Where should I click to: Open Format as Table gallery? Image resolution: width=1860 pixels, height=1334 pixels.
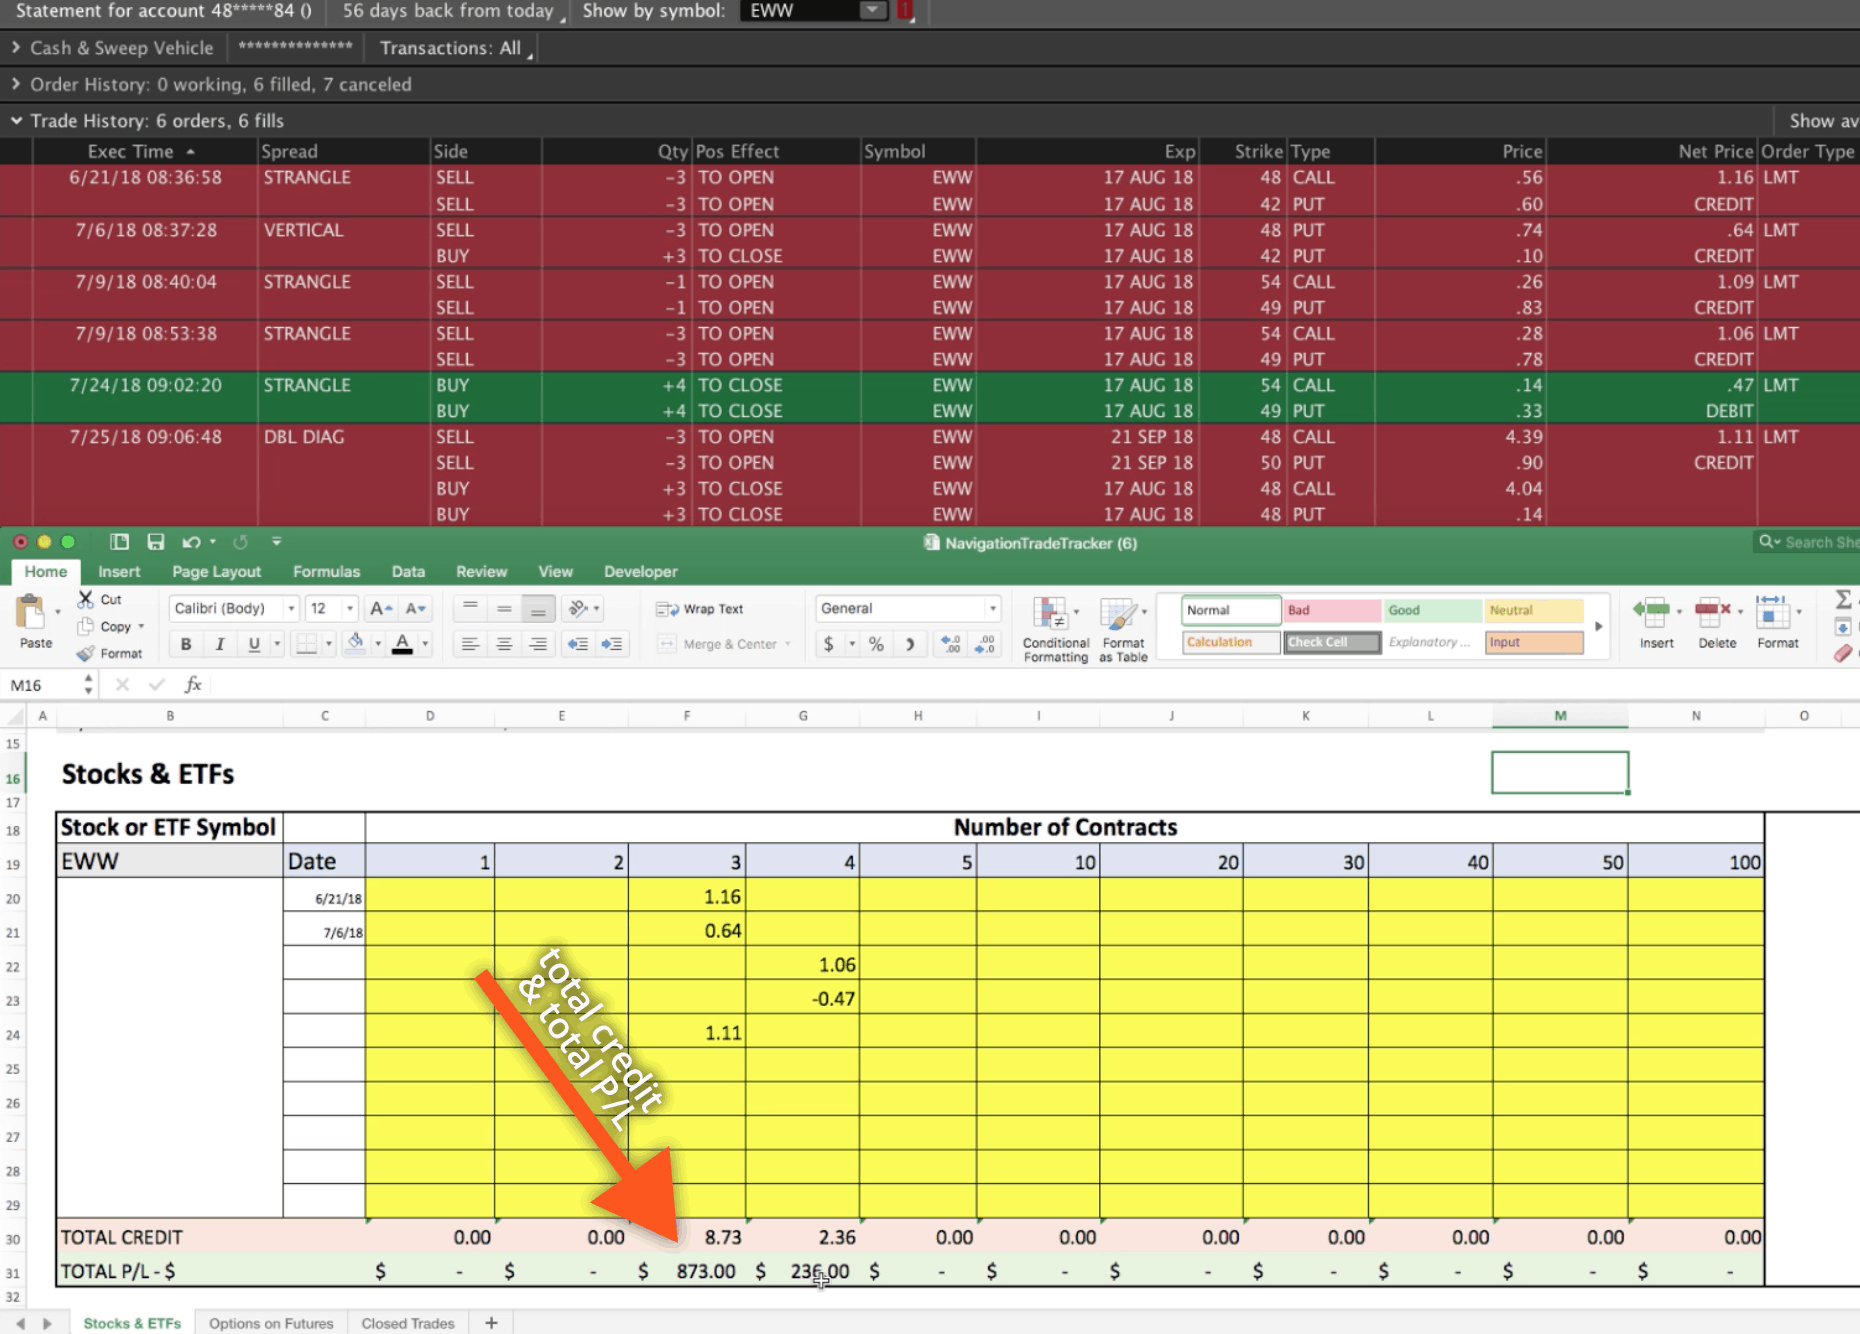(1122, 630)
